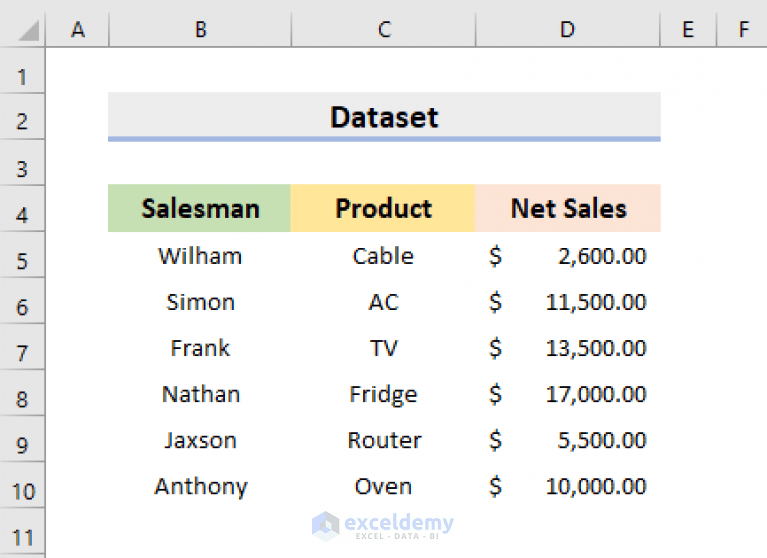Select column B header

(x=200, y=29)
